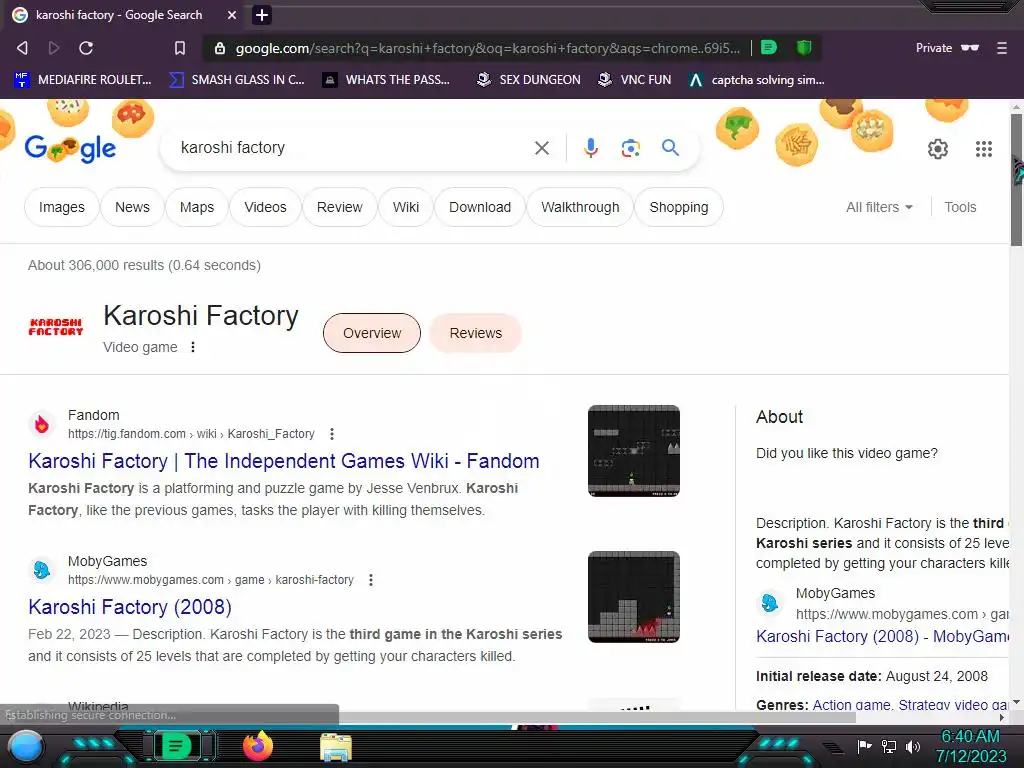Select the Overview tab
Viewport: 1024px width, 768px height.
(x=372, y=333)
